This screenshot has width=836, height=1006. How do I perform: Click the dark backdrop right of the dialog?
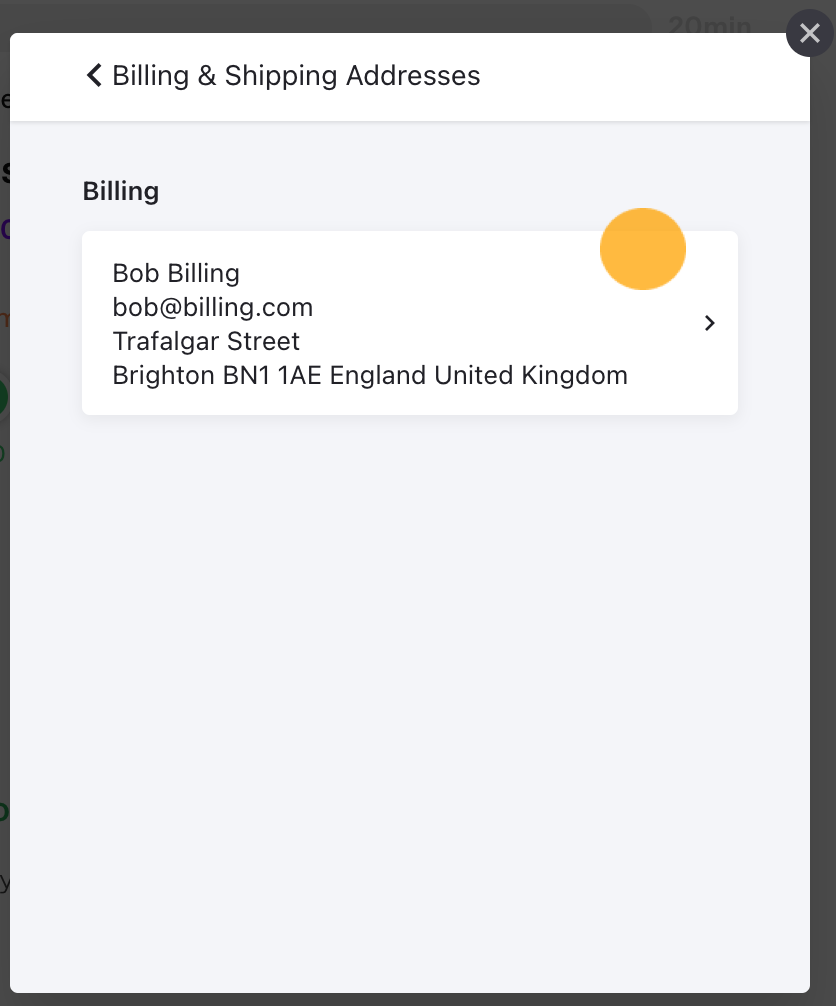pyautogui.click(x=823, y=513)
